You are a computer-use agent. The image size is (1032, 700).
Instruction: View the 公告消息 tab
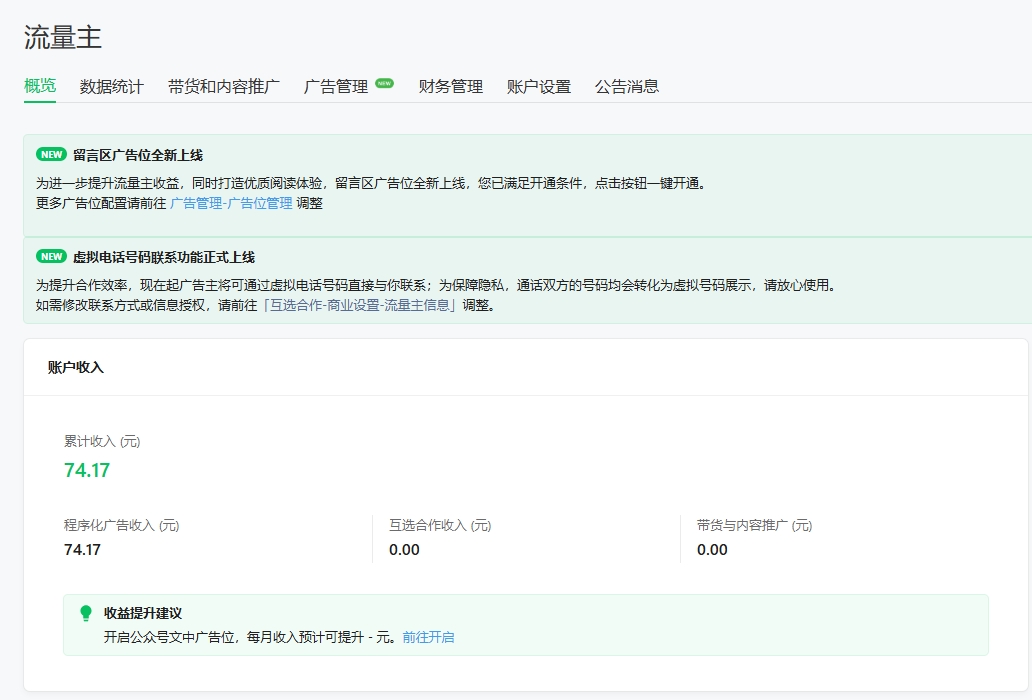click(627, 87)
